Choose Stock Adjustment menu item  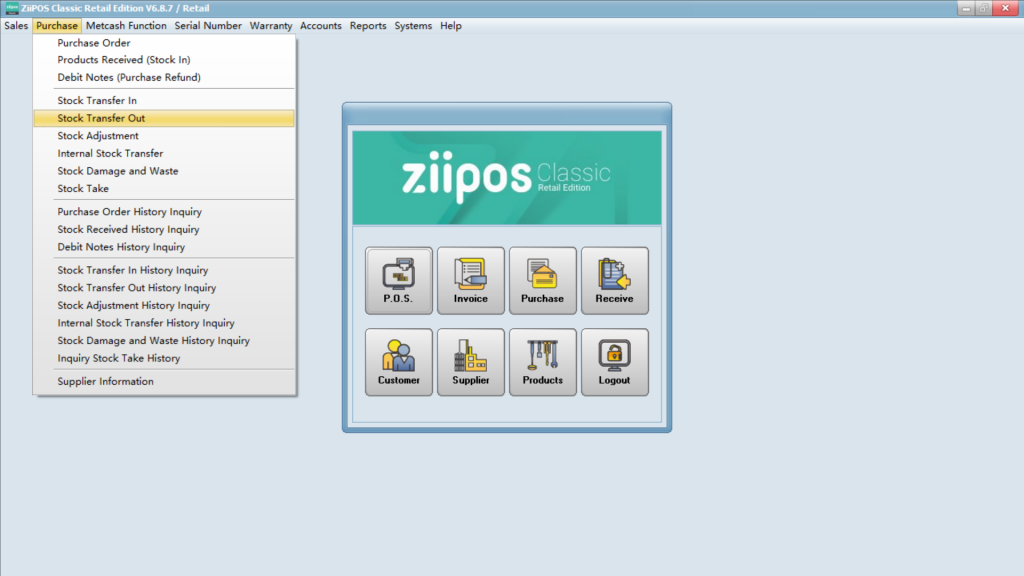click(x=98, y=136)
